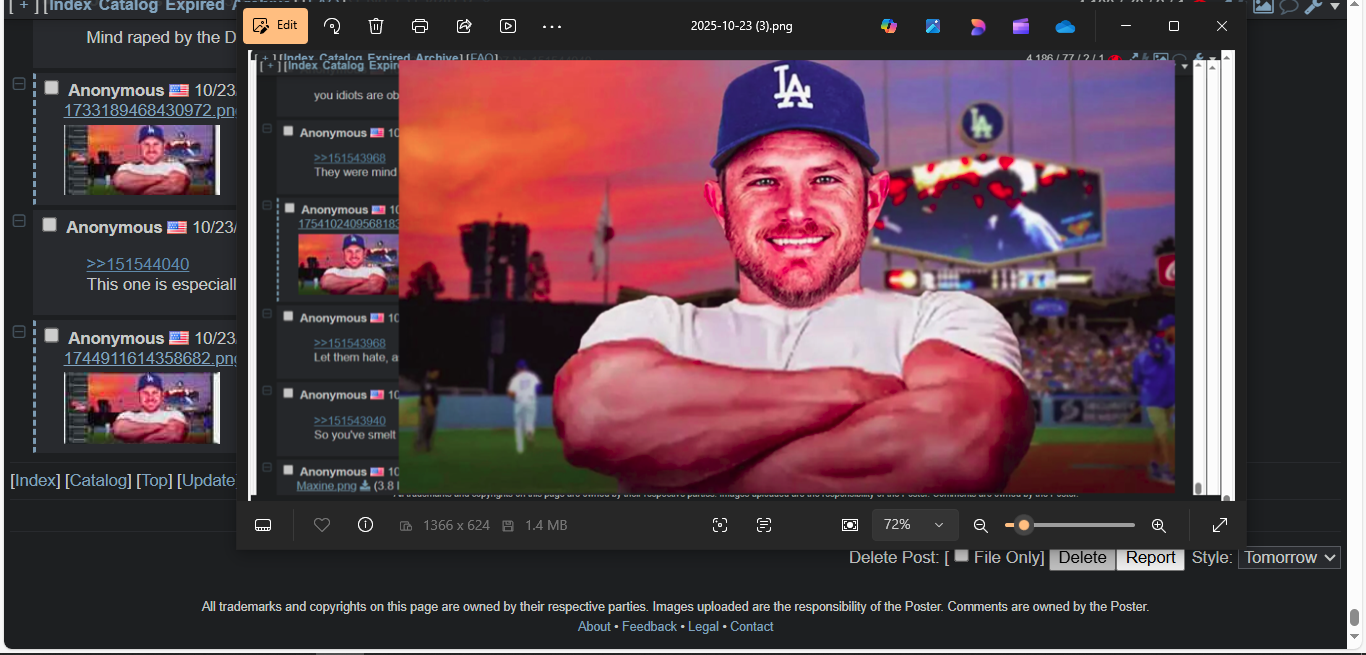
Task: Click the browser speech bubble icon
Action: click(x=1289, y=6)
